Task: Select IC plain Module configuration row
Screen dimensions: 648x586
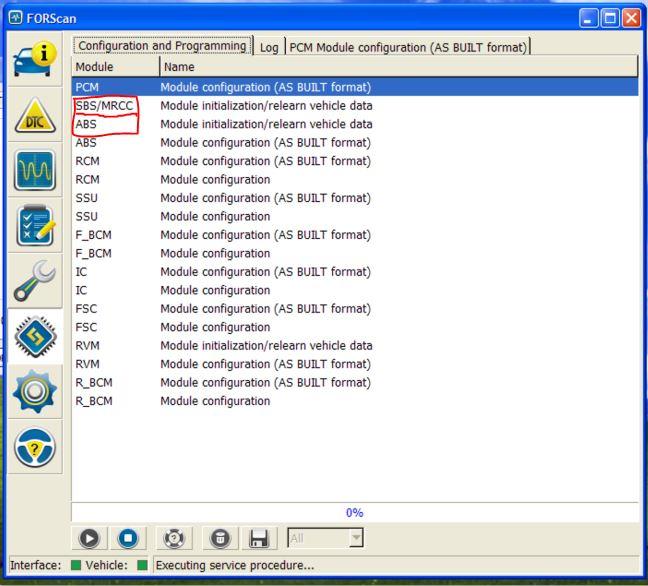Action: click(x=355, y=290)
